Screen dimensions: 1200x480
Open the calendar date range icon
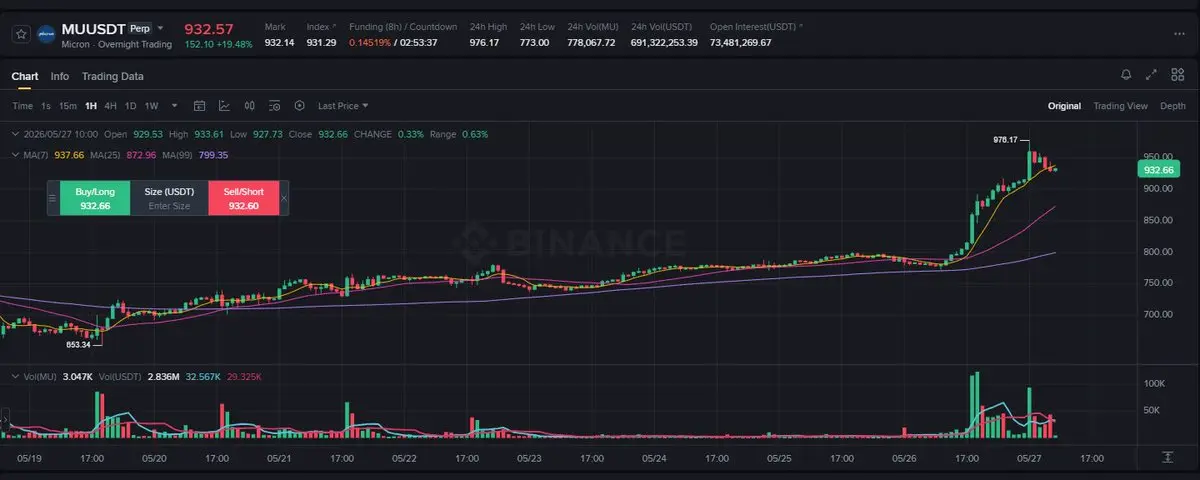pyautogui.click(x=199, y=105)
